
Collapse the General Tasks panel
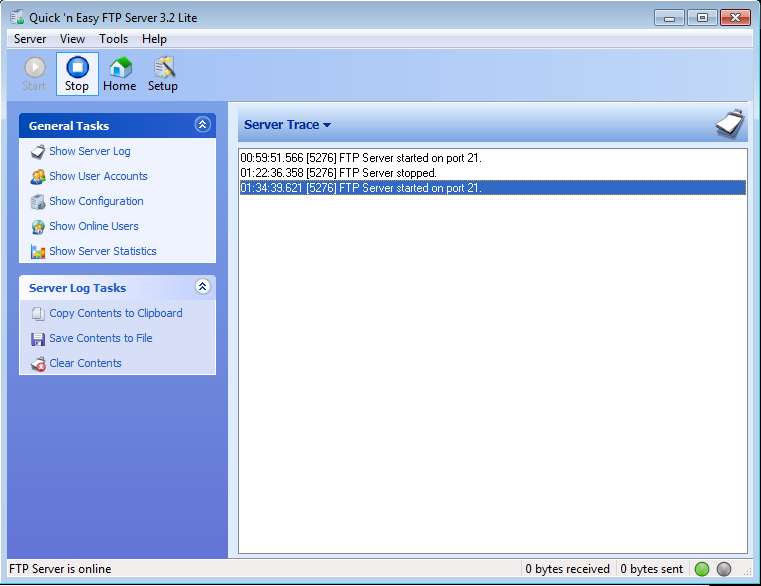pos(202,125)
